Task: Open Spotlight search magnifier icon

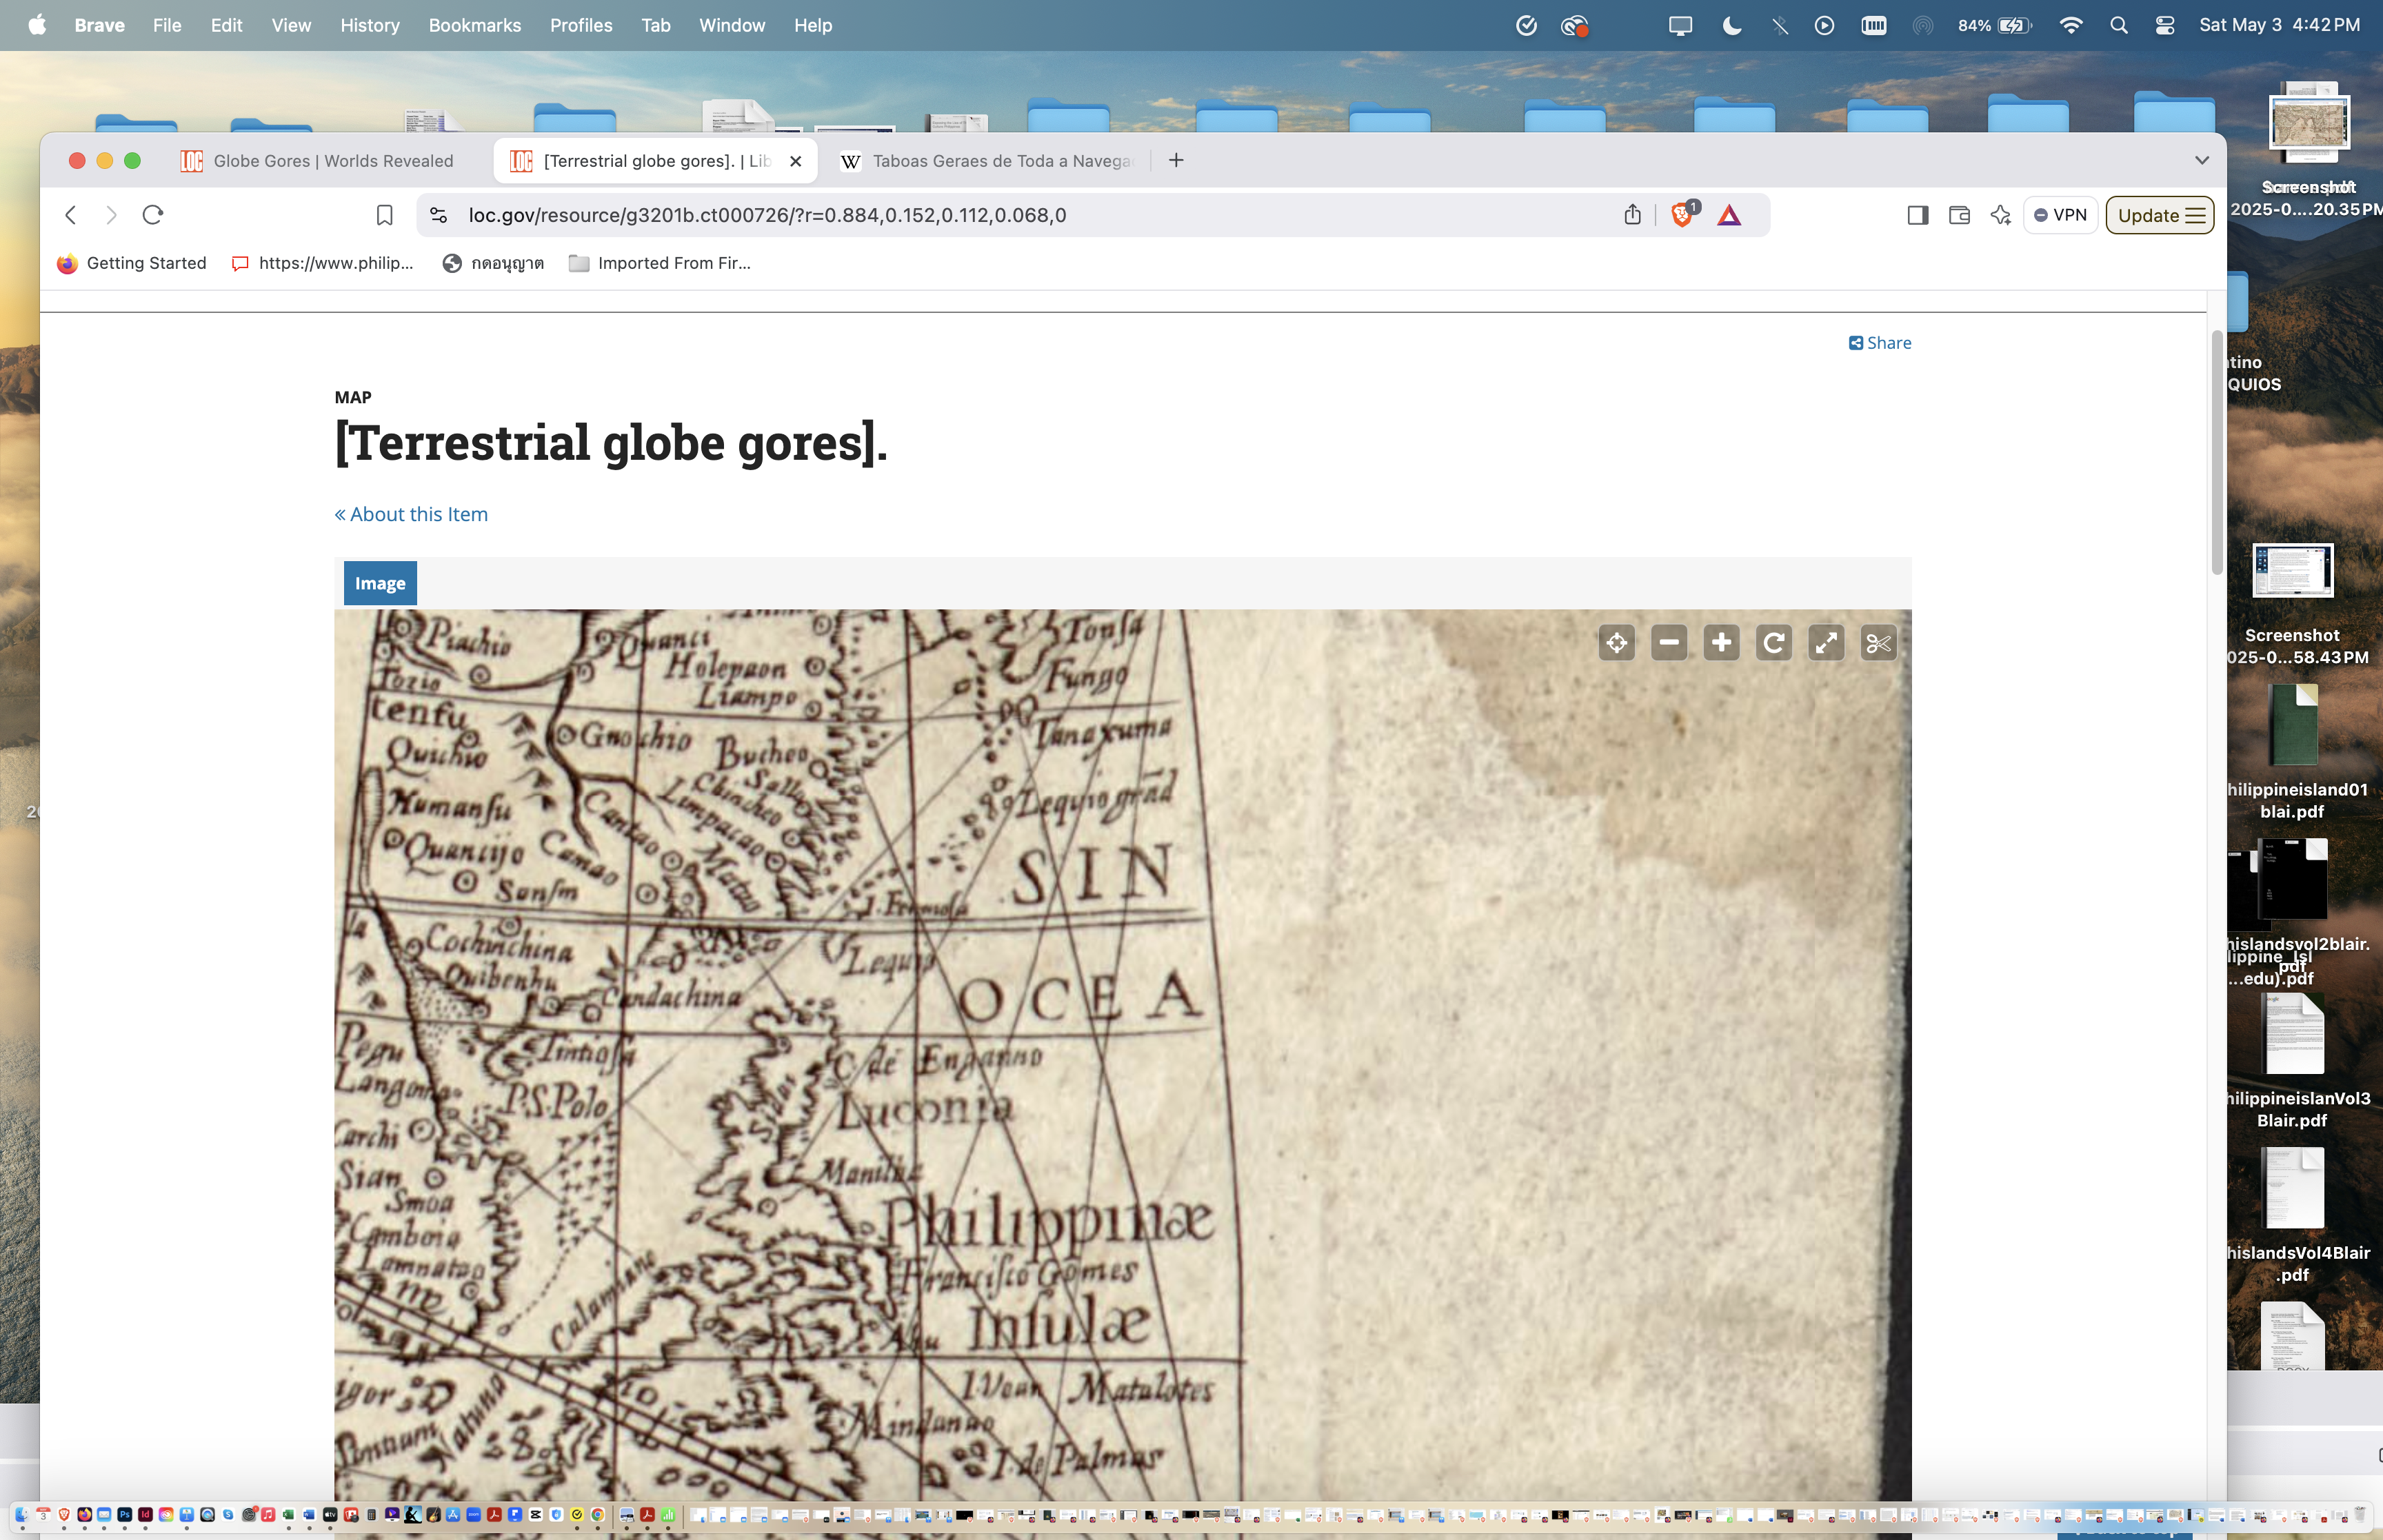Action: pos(2118,25)
